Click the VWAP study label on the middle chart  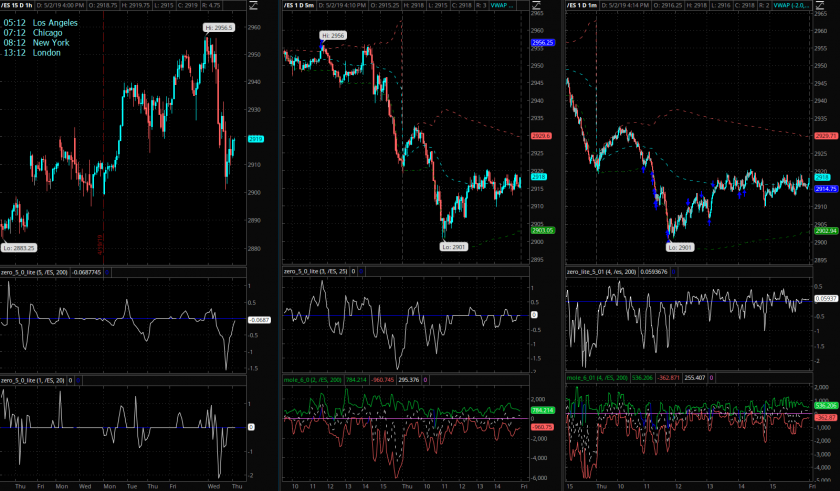(x=503, y=6)
